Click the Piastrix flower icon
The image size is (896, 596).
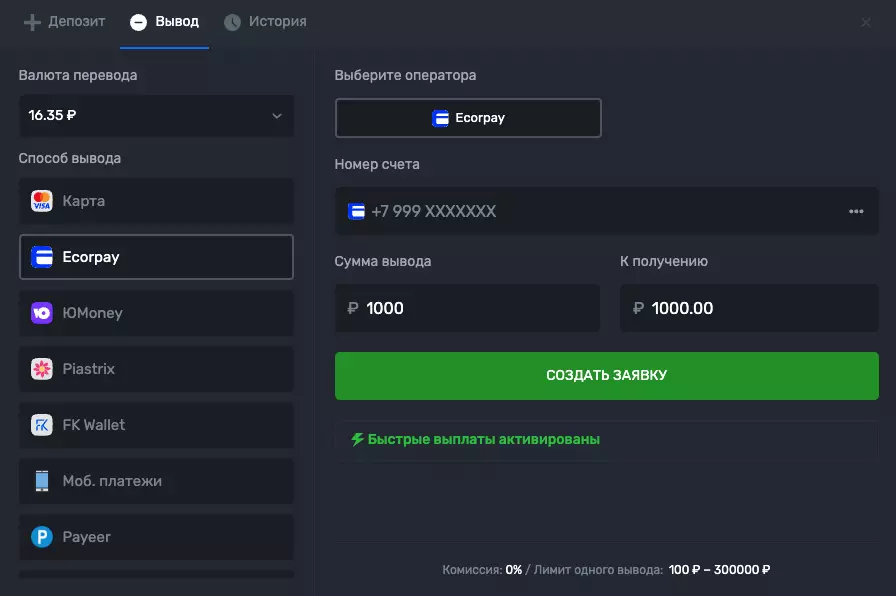(x=40, y=369)
